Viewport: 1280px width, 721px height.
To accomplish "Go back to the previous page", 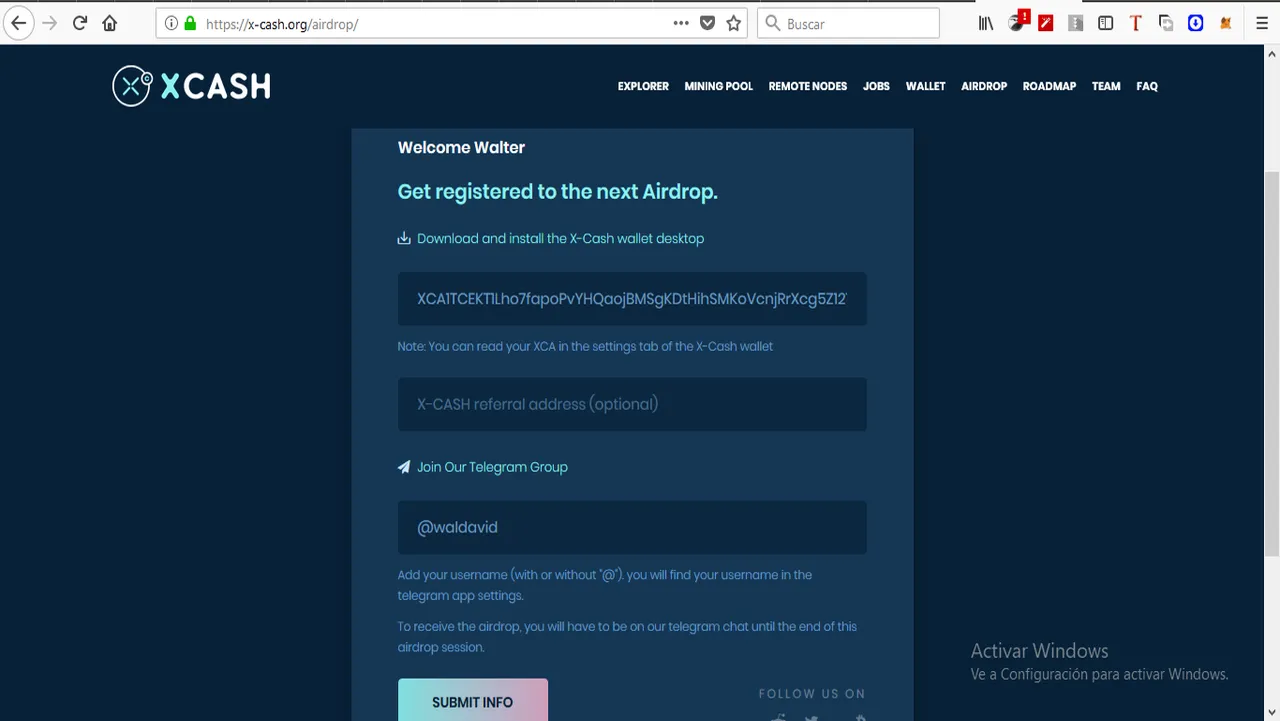I will click(18, 23).
